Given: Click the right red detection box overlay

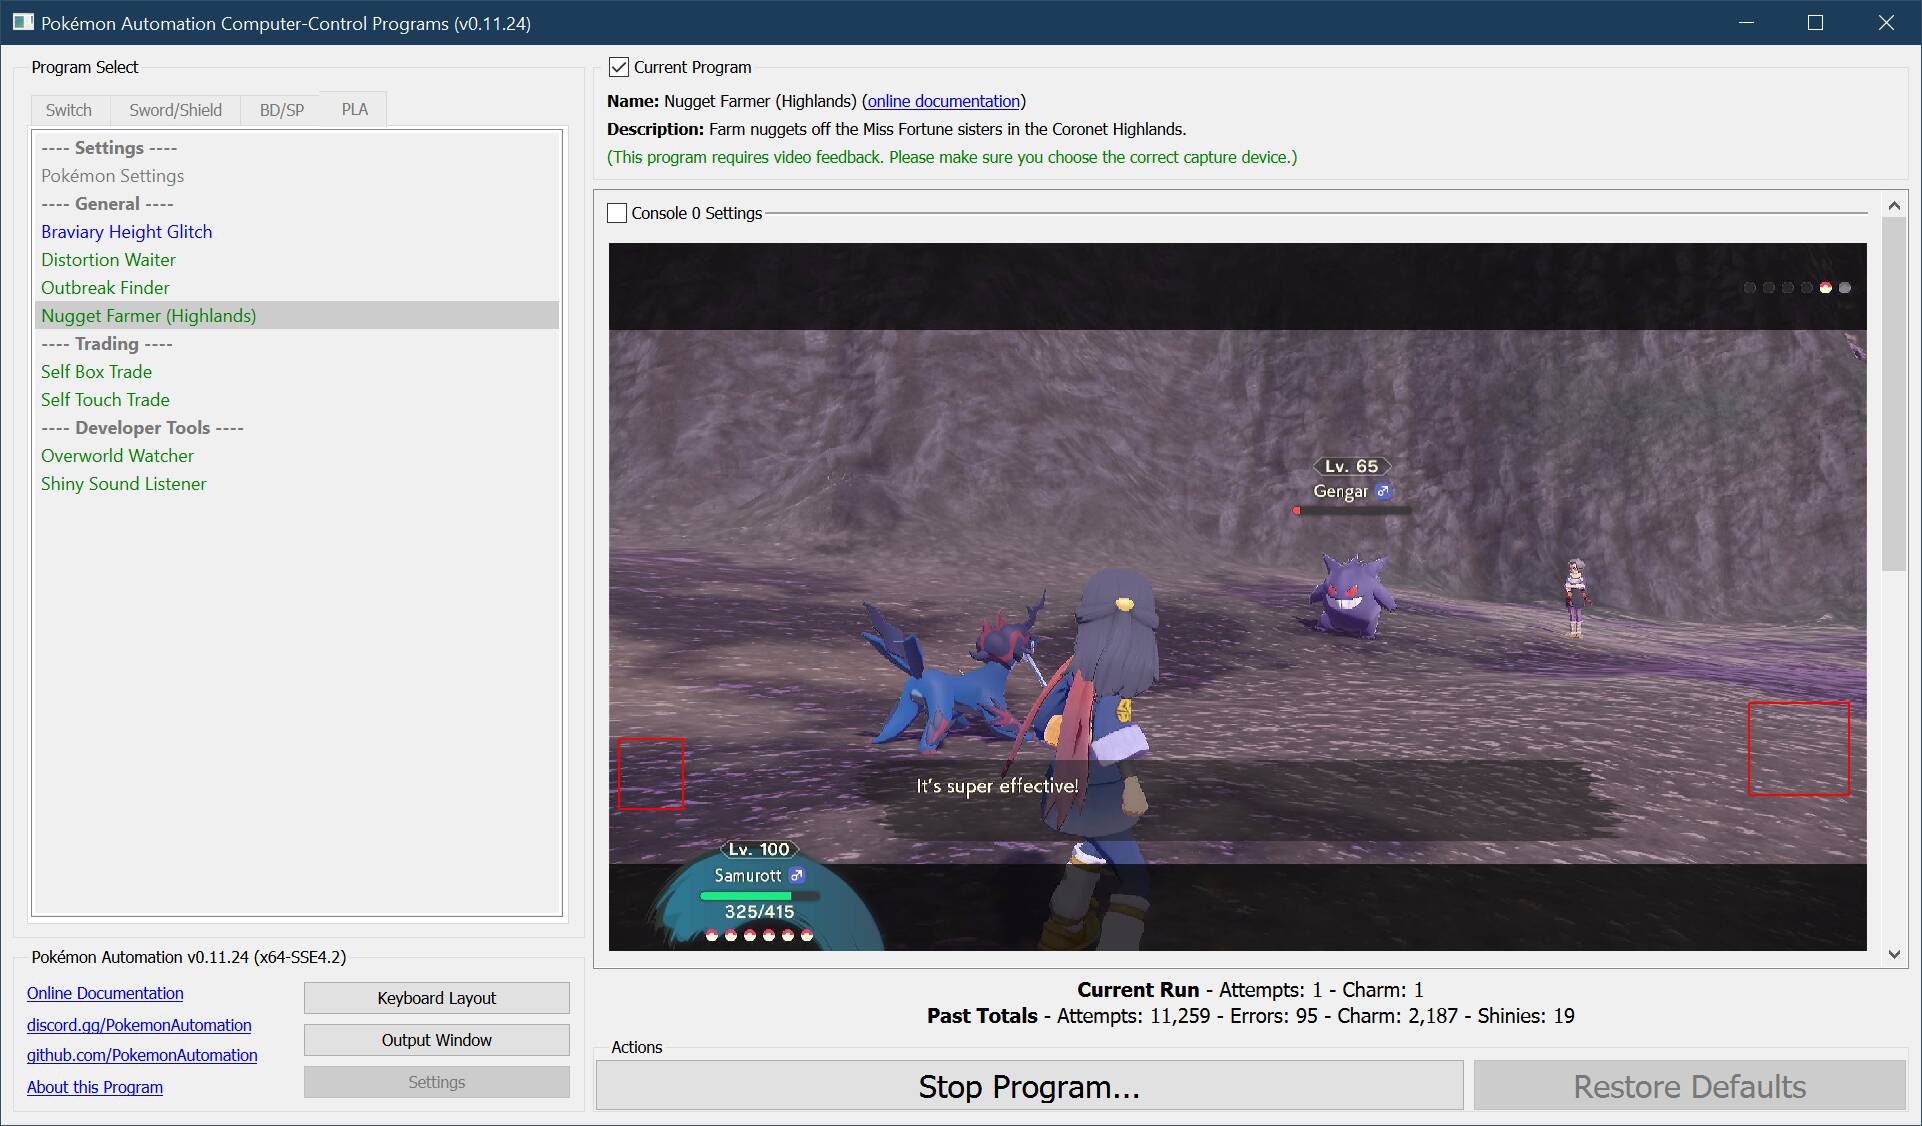Looking at the screenshot, I should 1798,749.
